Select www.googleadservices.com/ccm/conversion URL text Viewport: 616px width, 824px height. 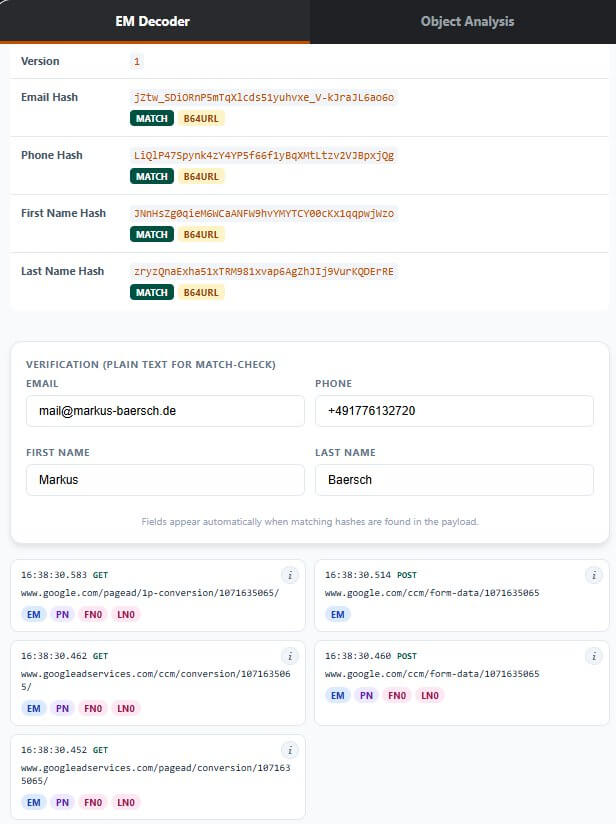point(156,681)
